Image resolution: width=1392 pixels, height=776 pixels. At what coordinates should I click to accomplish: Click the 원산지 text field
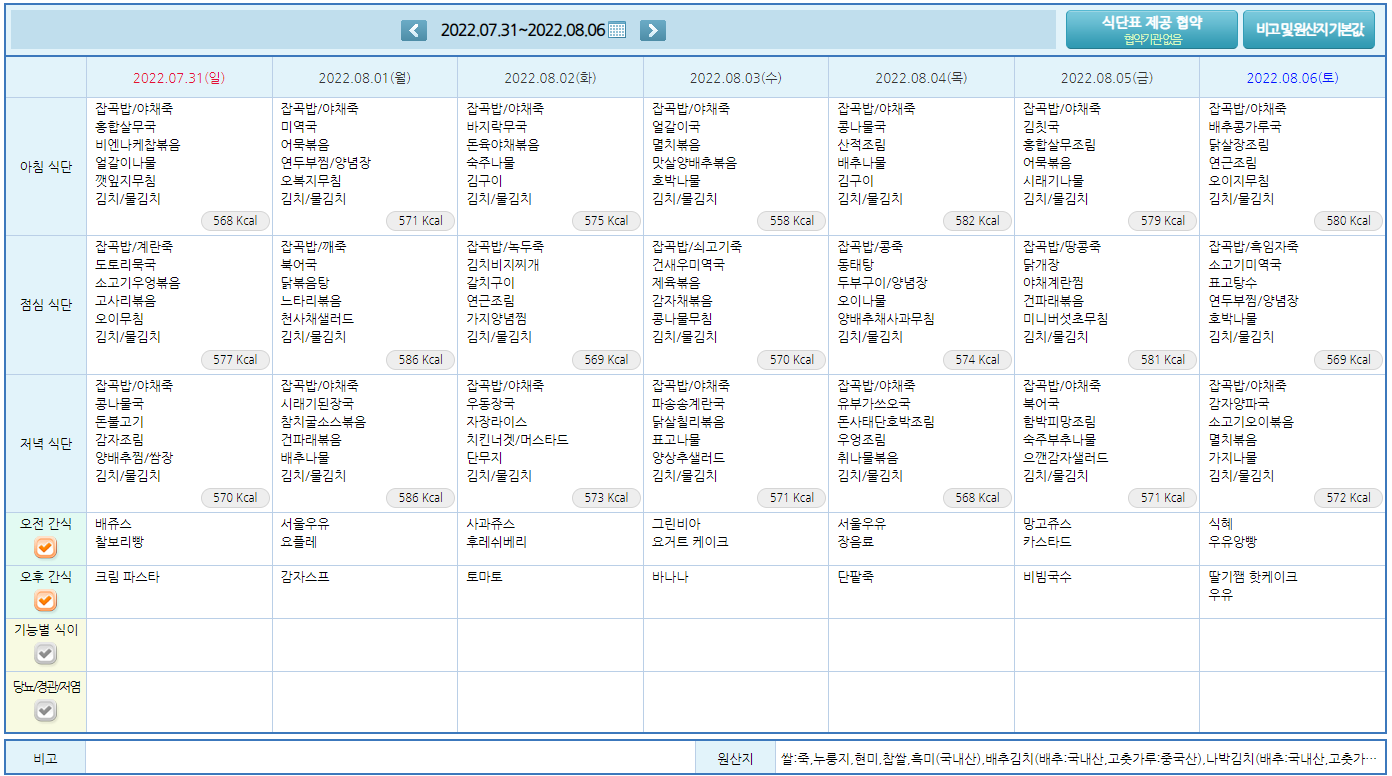1081,759
